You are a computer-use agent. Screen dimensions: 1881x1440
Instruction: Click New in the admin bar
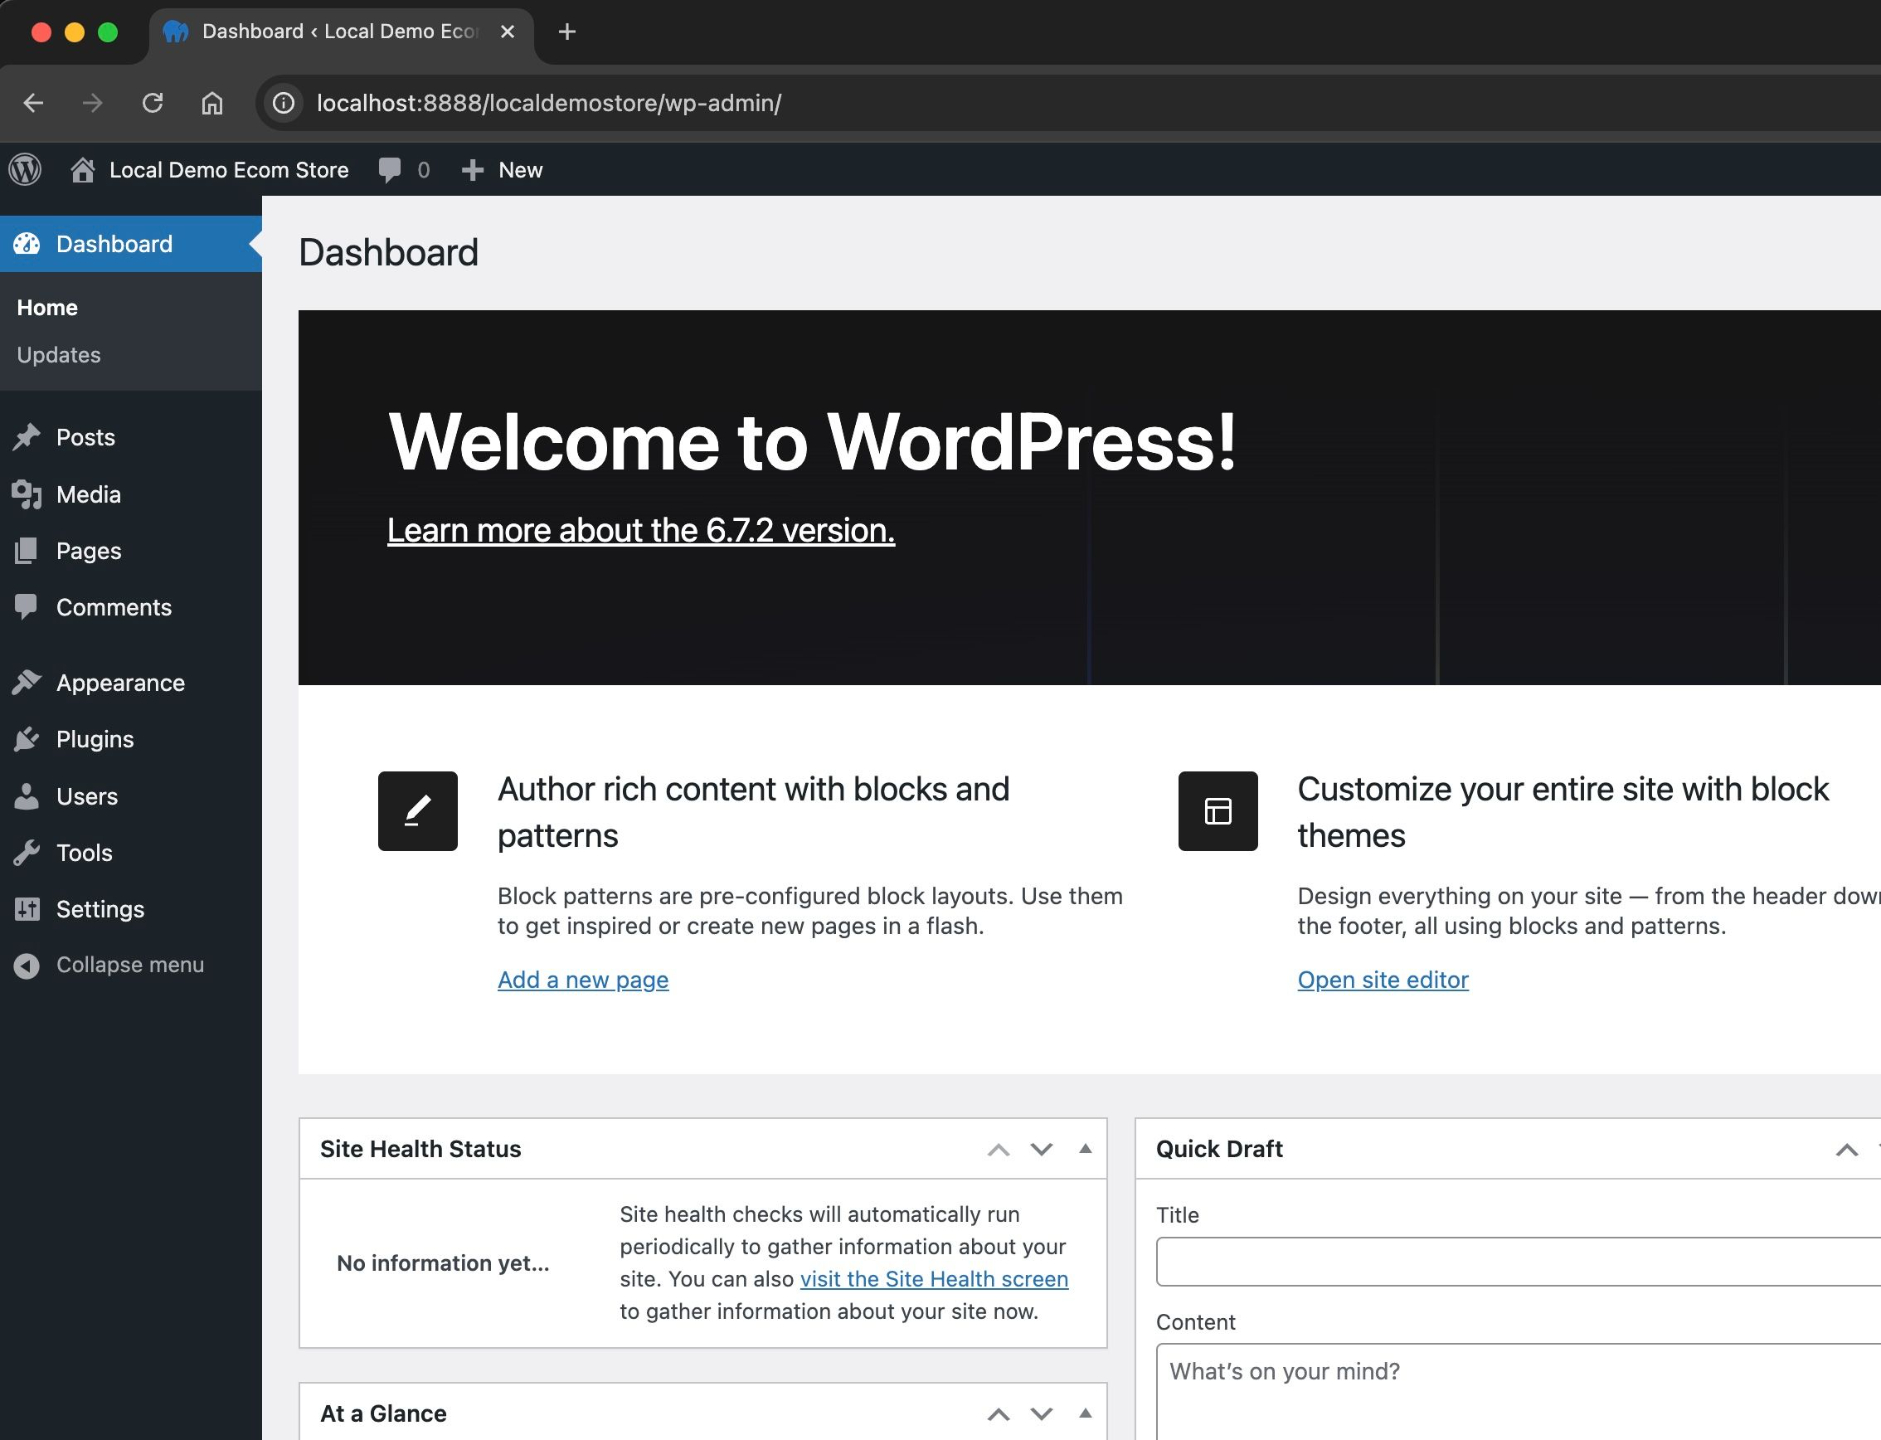[x=521, y=170]
